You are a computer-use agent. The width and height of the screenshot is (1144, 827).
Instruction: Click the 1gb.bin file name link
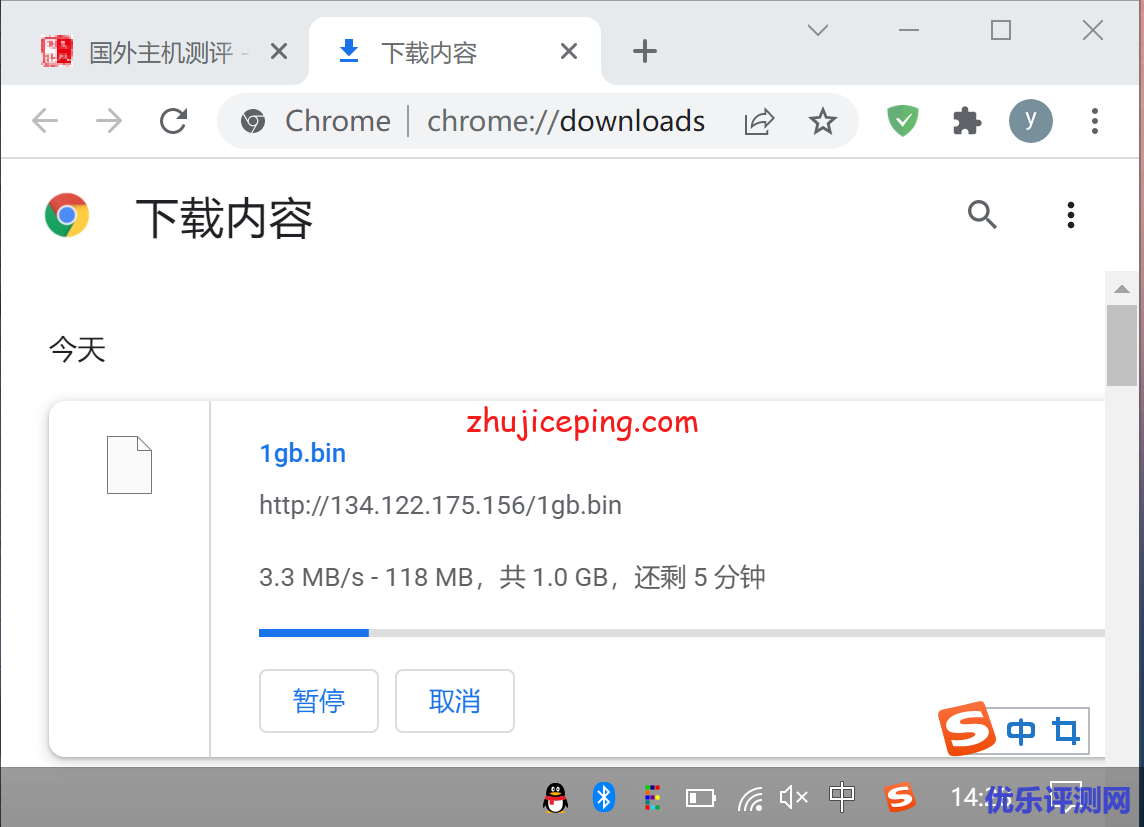(x=302, y=453)
